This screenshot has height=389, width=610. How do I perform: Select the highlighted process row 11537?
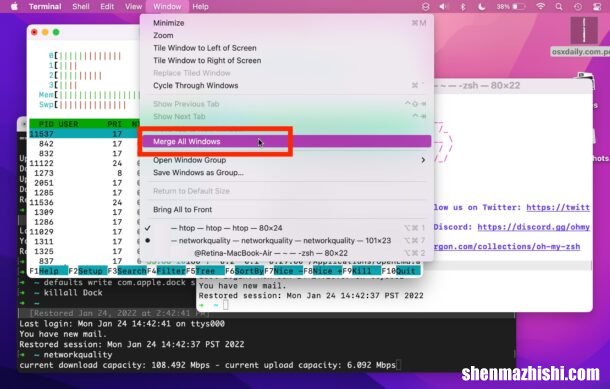tap(84, 134)
